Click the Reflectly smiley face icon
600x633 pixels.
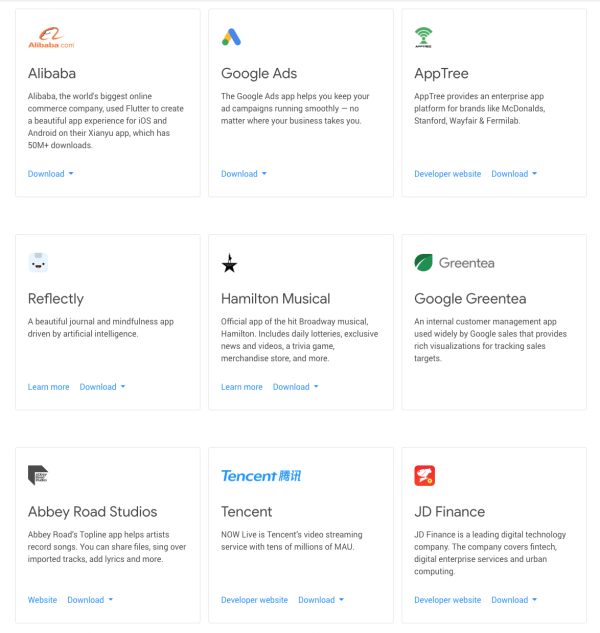38,262
